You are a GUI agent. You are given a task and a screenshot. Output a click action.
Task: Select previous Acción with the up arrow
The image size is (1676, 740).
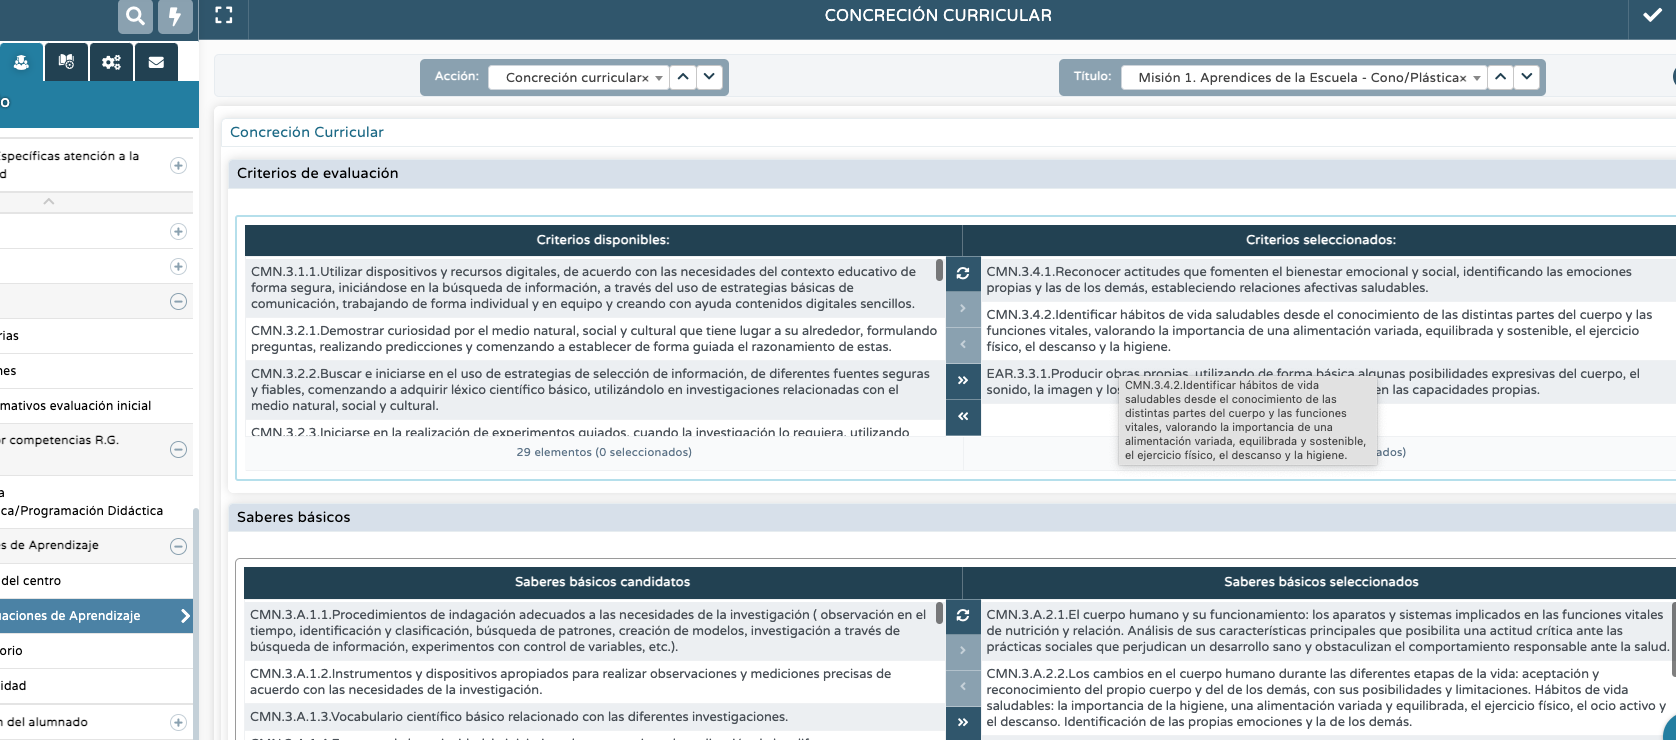(x=683, y=76)
